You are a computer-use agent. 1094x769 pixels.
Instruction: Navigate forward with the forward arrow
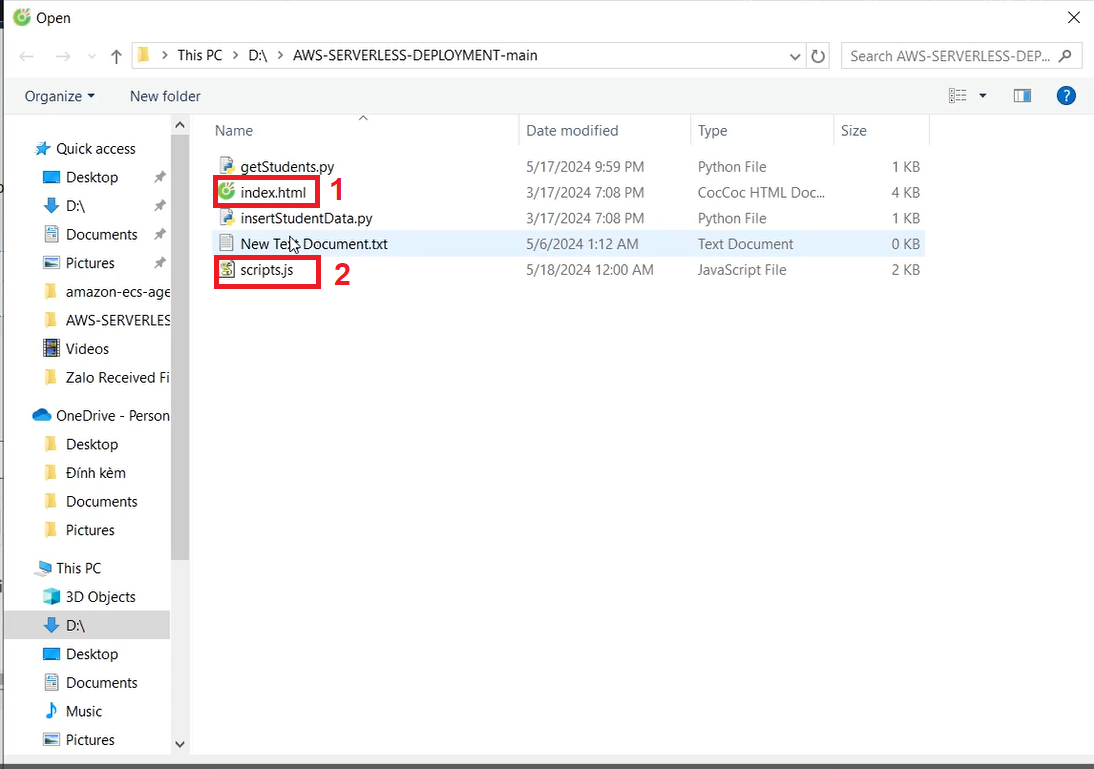click(62, 56)
